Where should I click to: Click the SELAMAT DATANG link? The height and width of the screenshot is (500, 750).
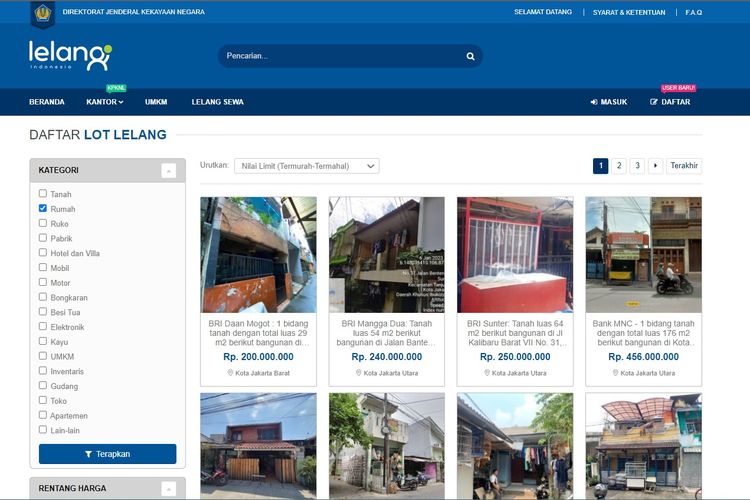pos(543,12)
